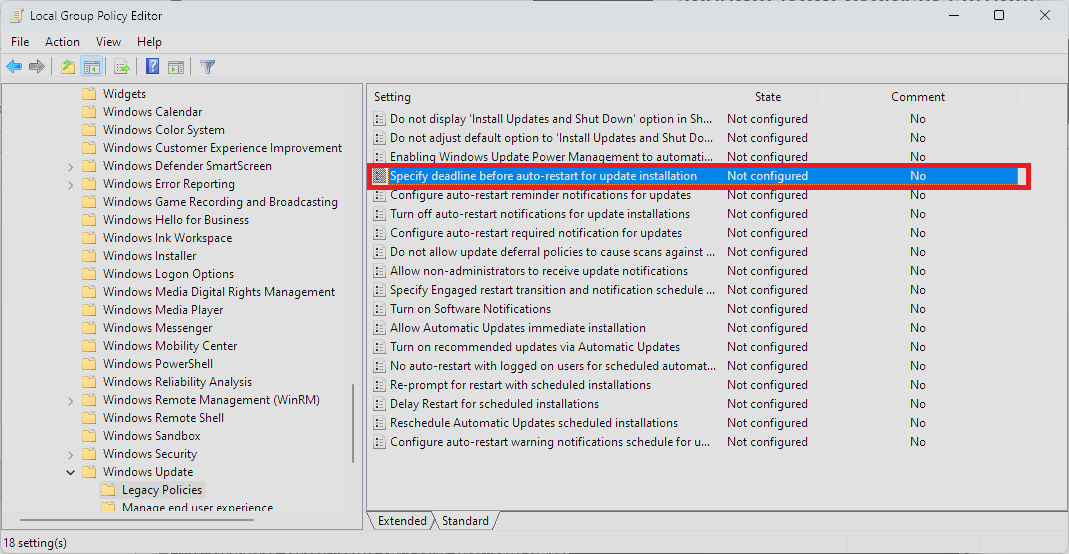Image resolution: width=1069 pixels, height=554 pixels.
Task: Click the Filter funnel toolbar icon
Action: click(207, 67)
